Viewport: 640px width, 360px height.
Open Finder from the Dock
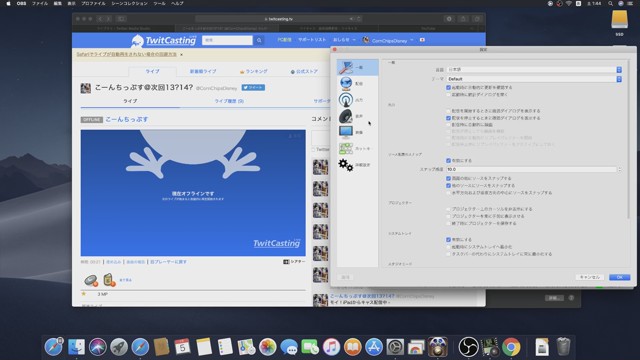[x=76, y=347]
